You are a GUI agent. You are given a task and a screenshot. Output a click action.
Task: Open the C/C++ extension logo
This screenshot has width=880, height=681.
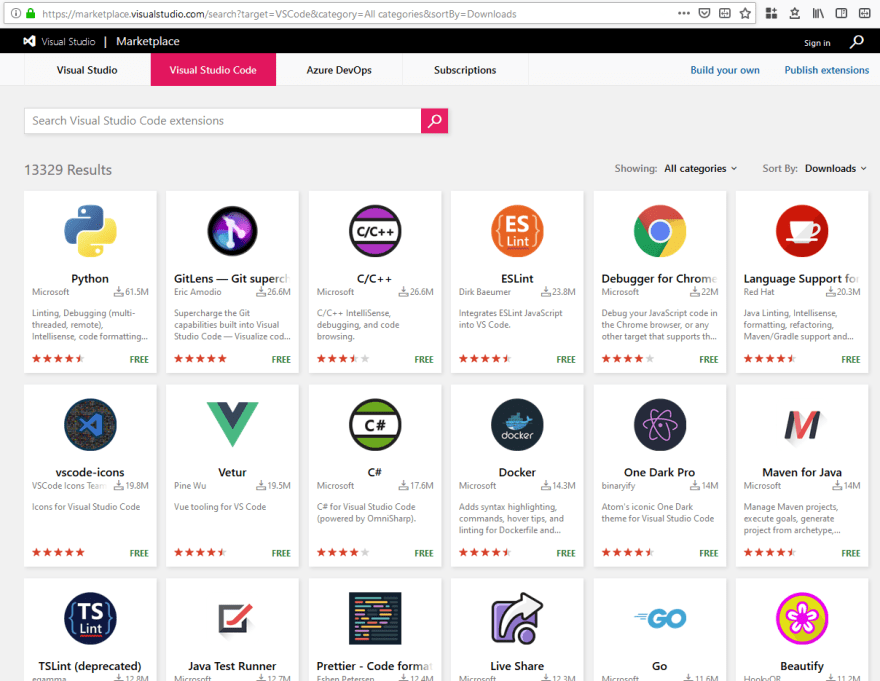click(x=375, y=231)
